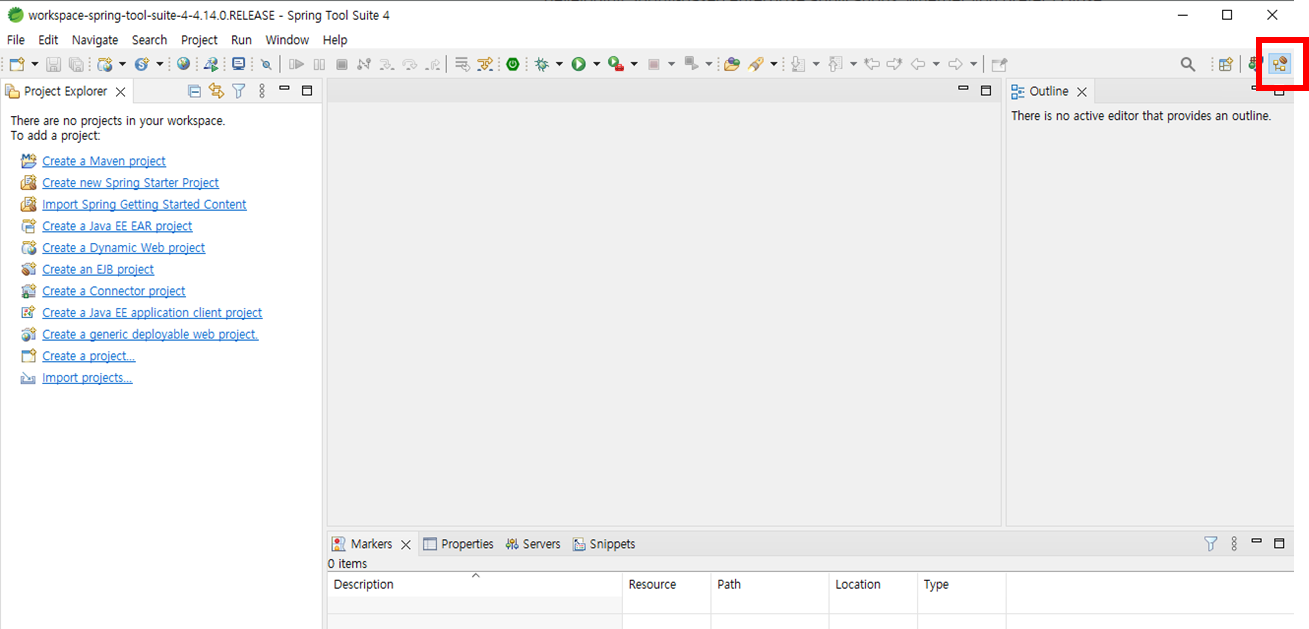Click the Save All icon

[75, 64]
